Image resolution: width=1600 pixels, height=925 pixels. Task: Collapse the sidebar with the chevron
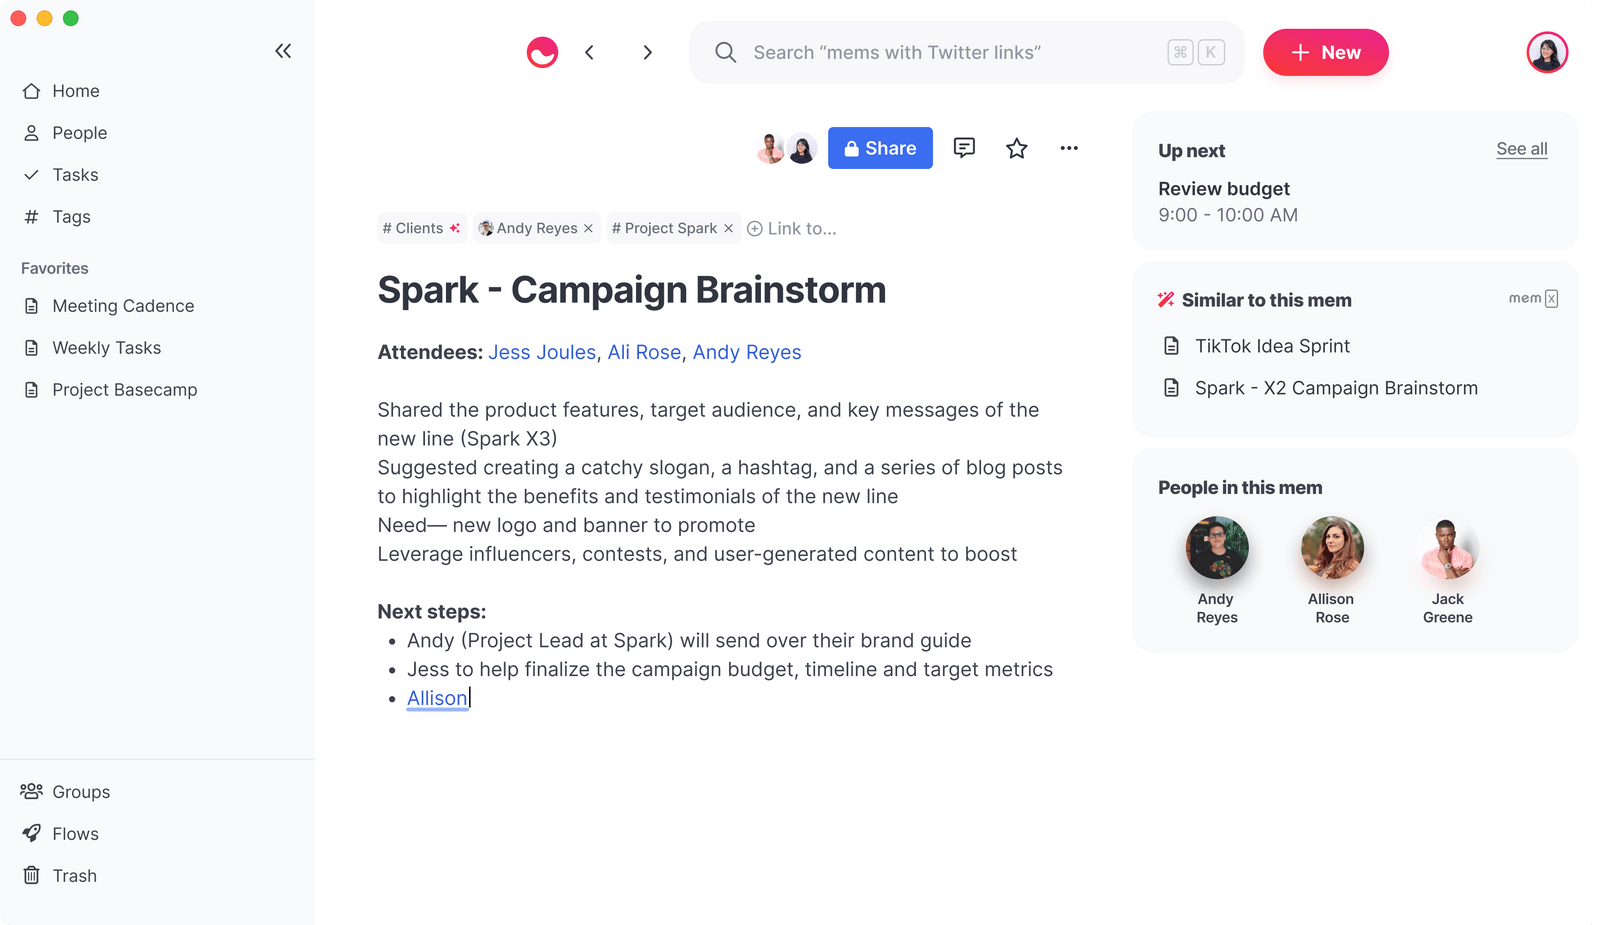[283, 50]
